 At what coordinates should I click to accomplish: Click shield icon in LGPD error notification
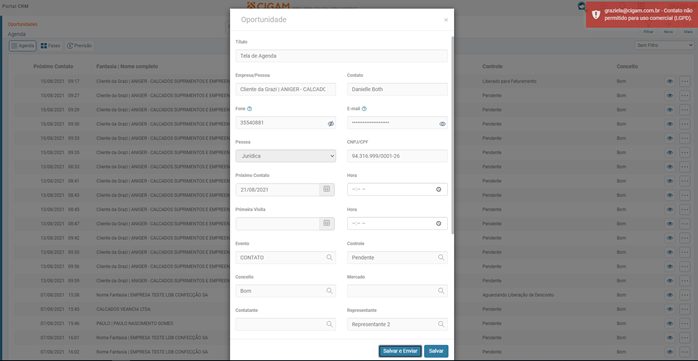(x=596, y=15)
